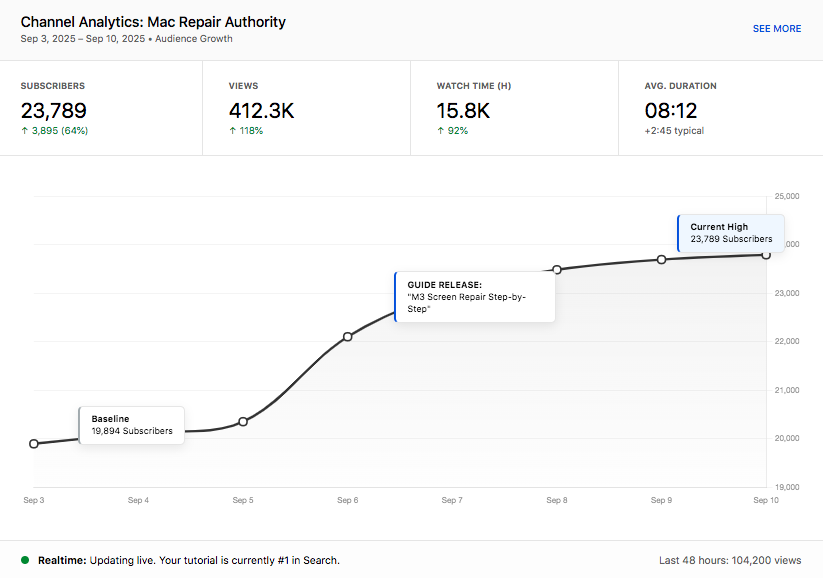The width and height of the screenshot is (823, 578).
Task: Click the Sep 10 data point marker
Action: (x=766, y=255)
